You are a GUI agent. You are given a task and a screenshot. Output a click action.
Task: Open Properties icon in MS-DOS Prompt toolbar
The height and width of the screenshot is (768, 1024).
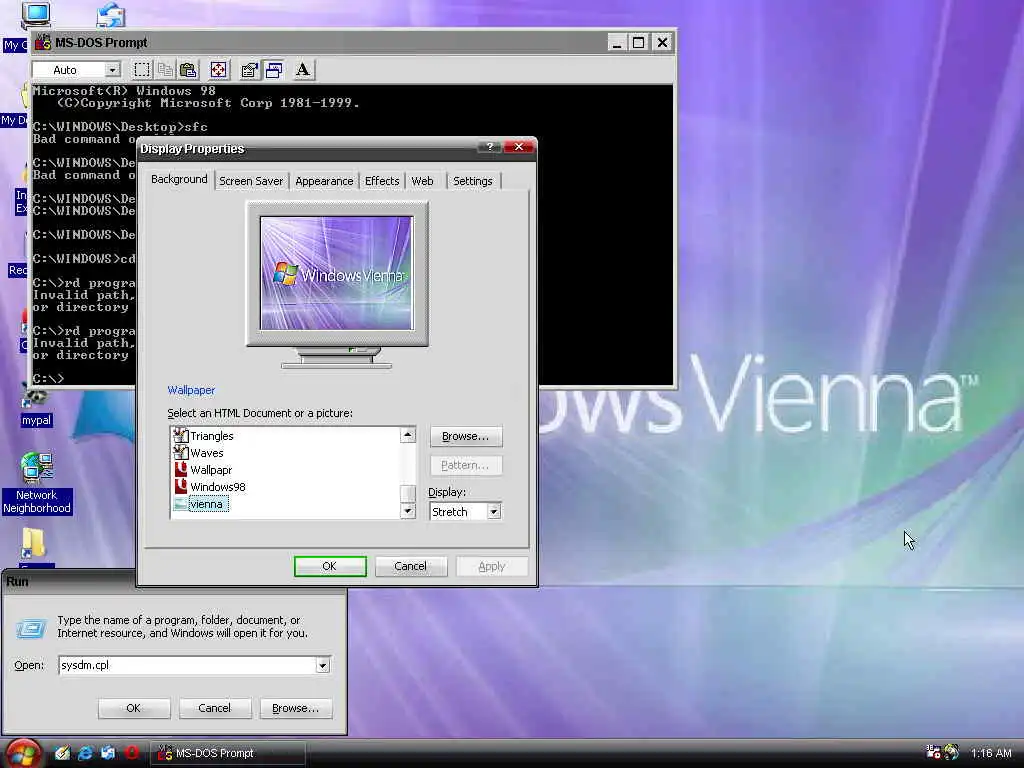(x=249, y=70)
